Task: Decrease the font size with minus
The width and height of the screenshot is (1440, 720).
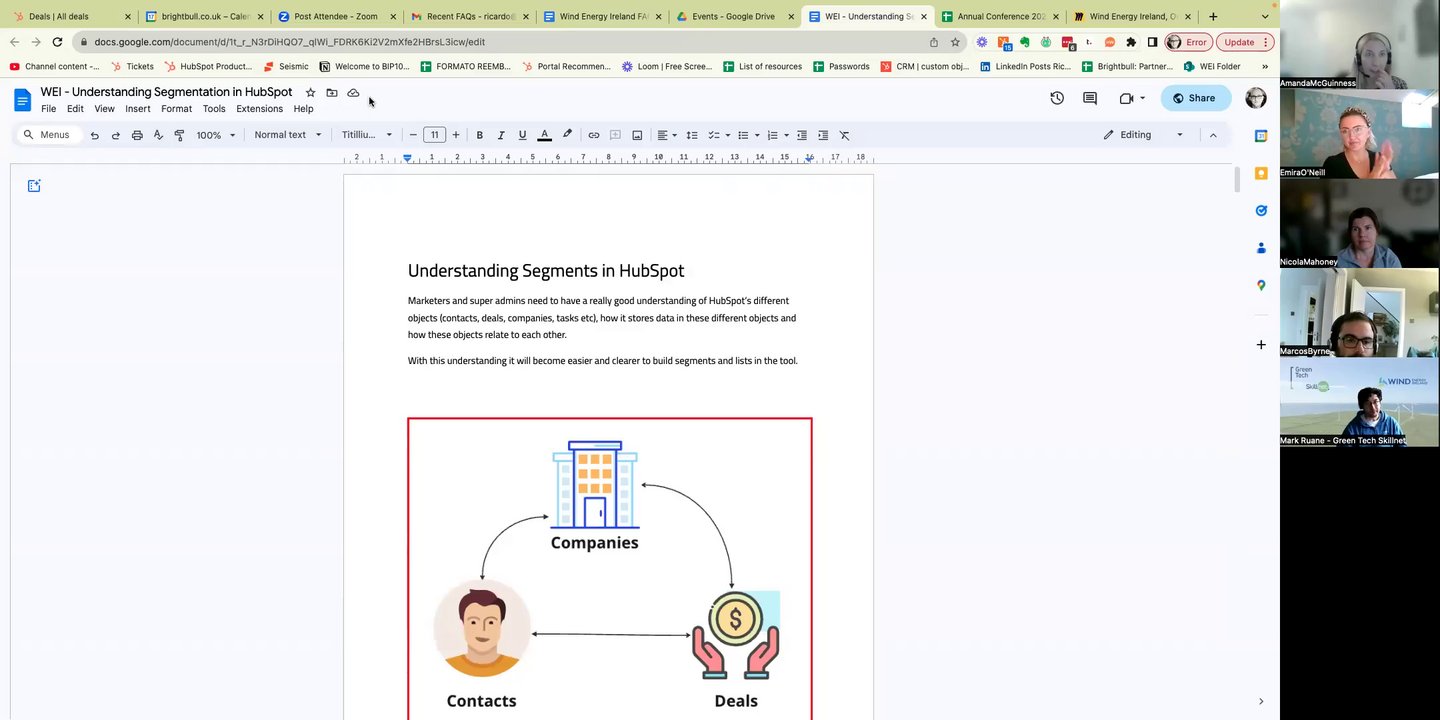Action: coord(413,135)
